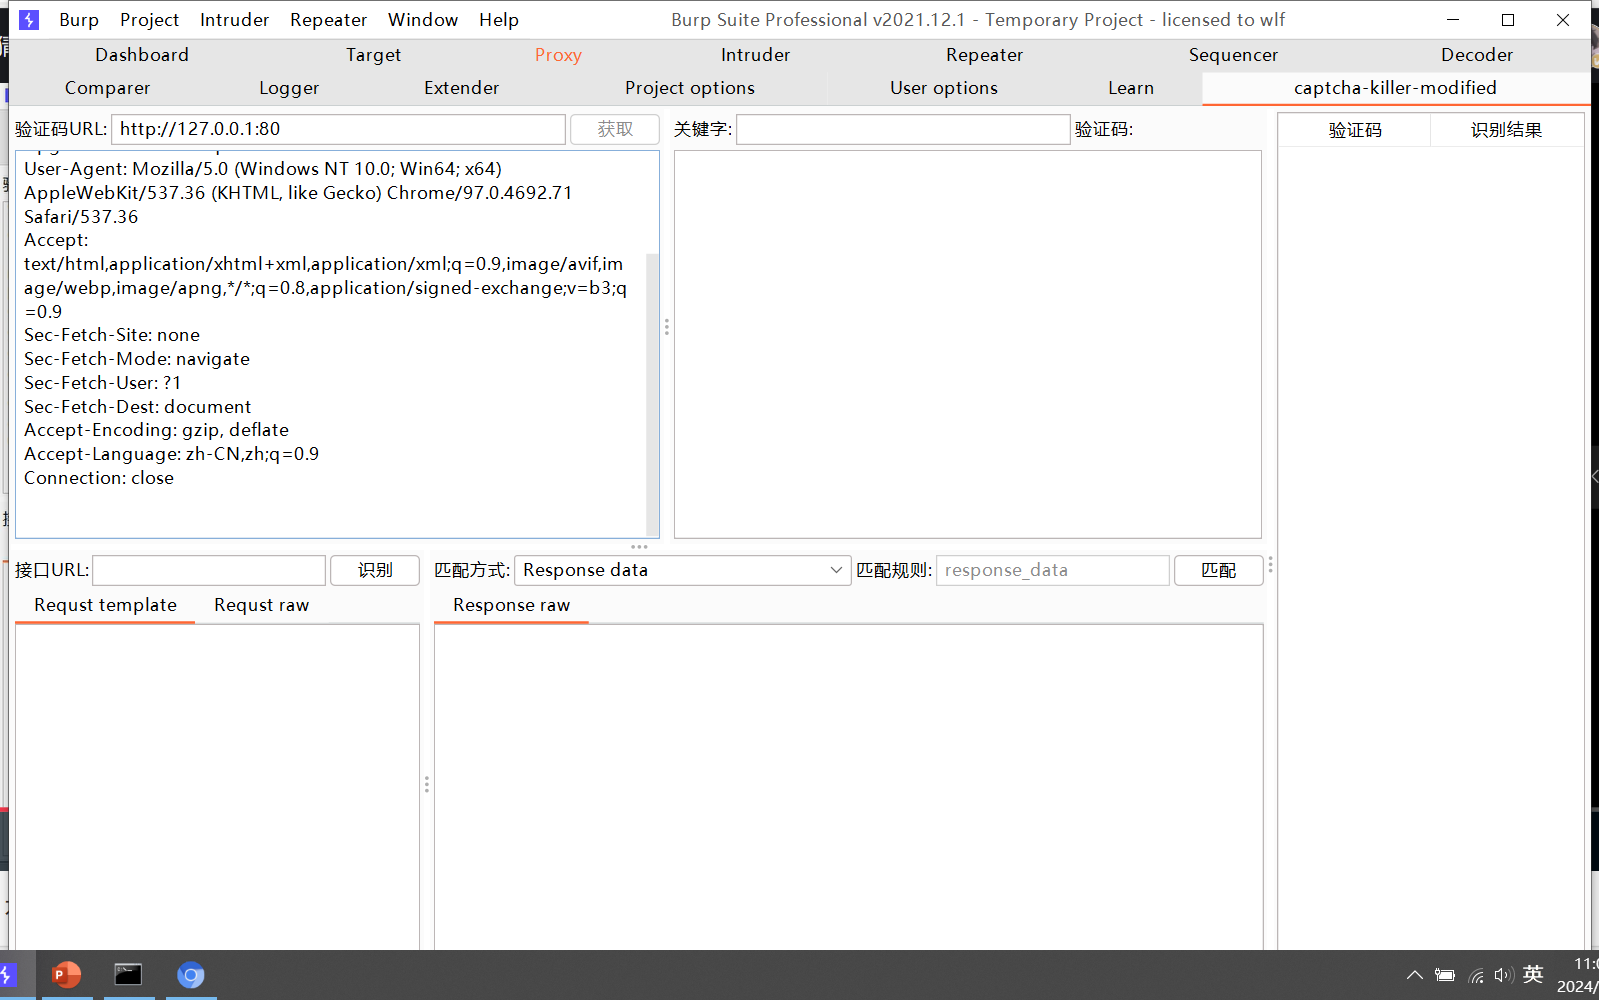Click the 'Safari/537.36' text line
This screenshot has height=1000, width=1599.
click(x=81, y=217)
